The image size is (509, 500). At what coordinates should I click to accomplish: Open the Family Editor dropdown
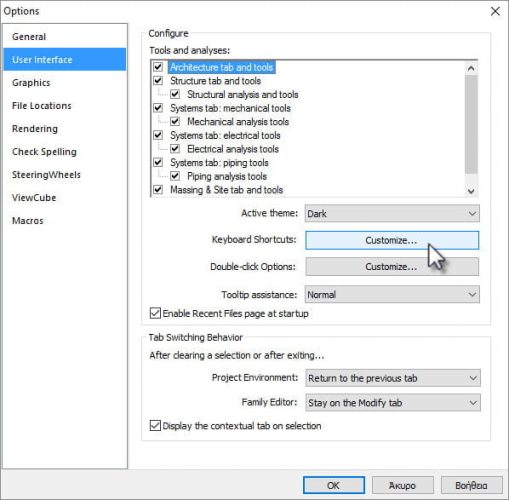[393, 403]
